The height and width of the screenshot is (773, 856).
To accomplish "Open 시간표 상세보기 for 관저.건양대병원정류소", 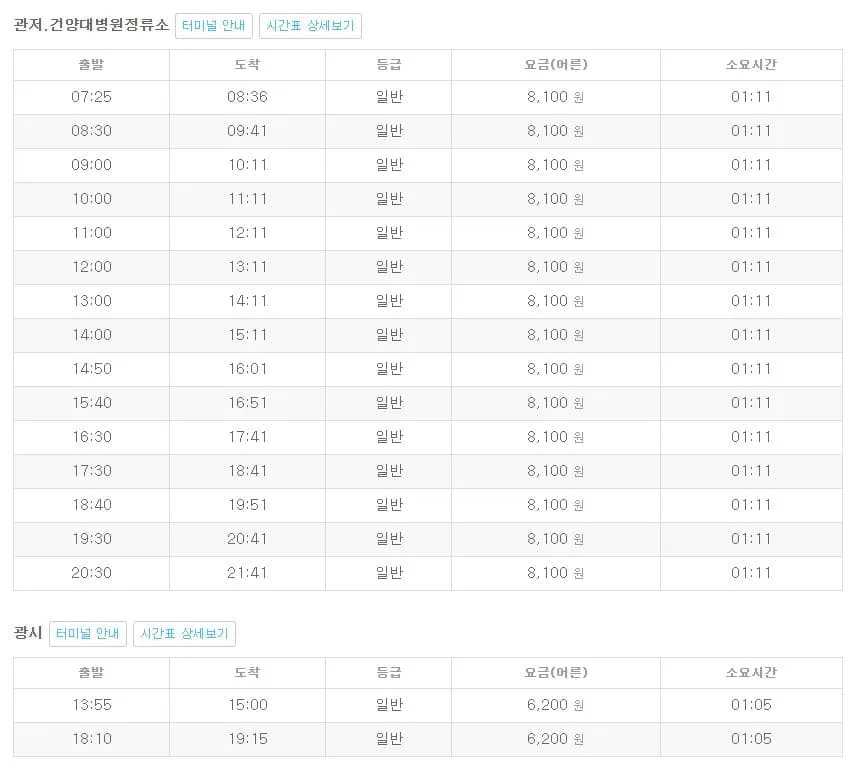I will point(310,26).
